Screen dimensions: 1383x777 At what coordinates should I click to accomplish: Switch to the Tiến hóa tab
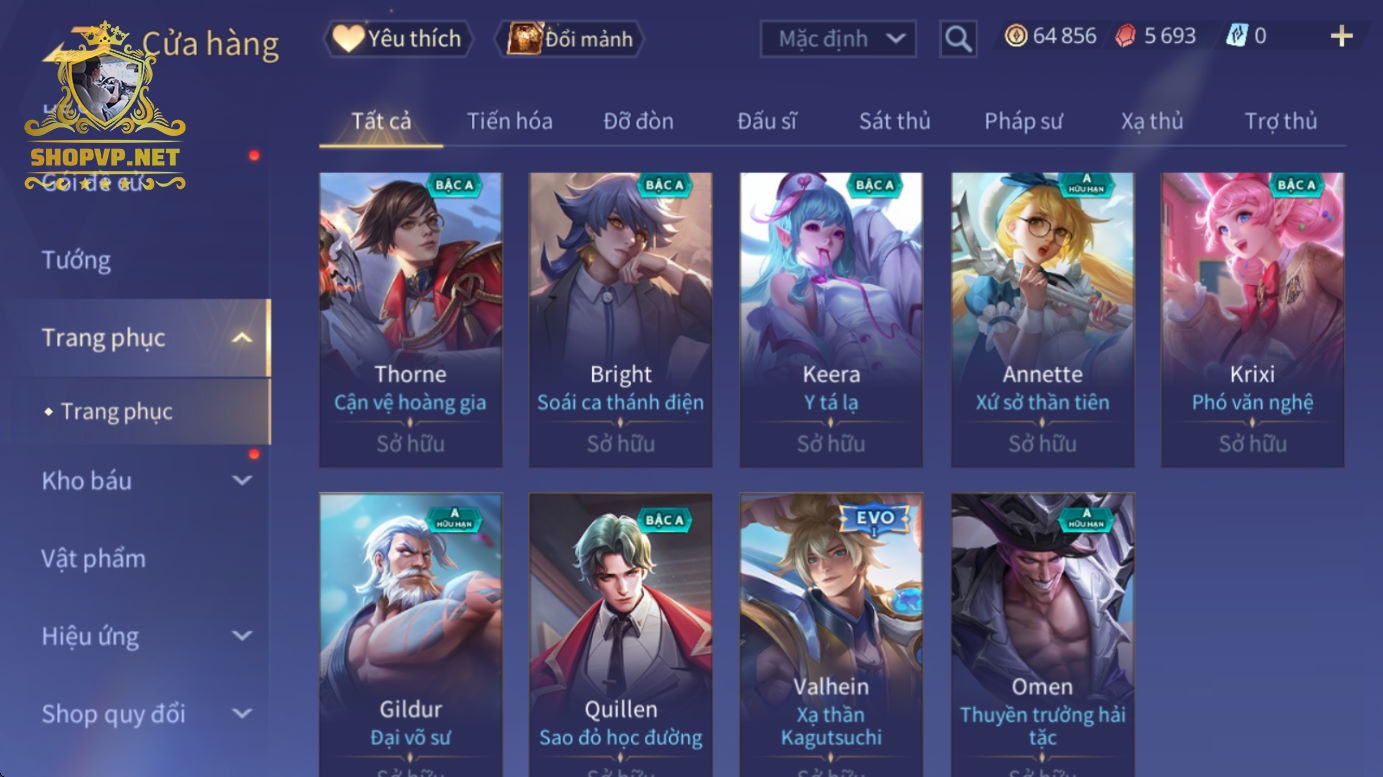point(510,121)
